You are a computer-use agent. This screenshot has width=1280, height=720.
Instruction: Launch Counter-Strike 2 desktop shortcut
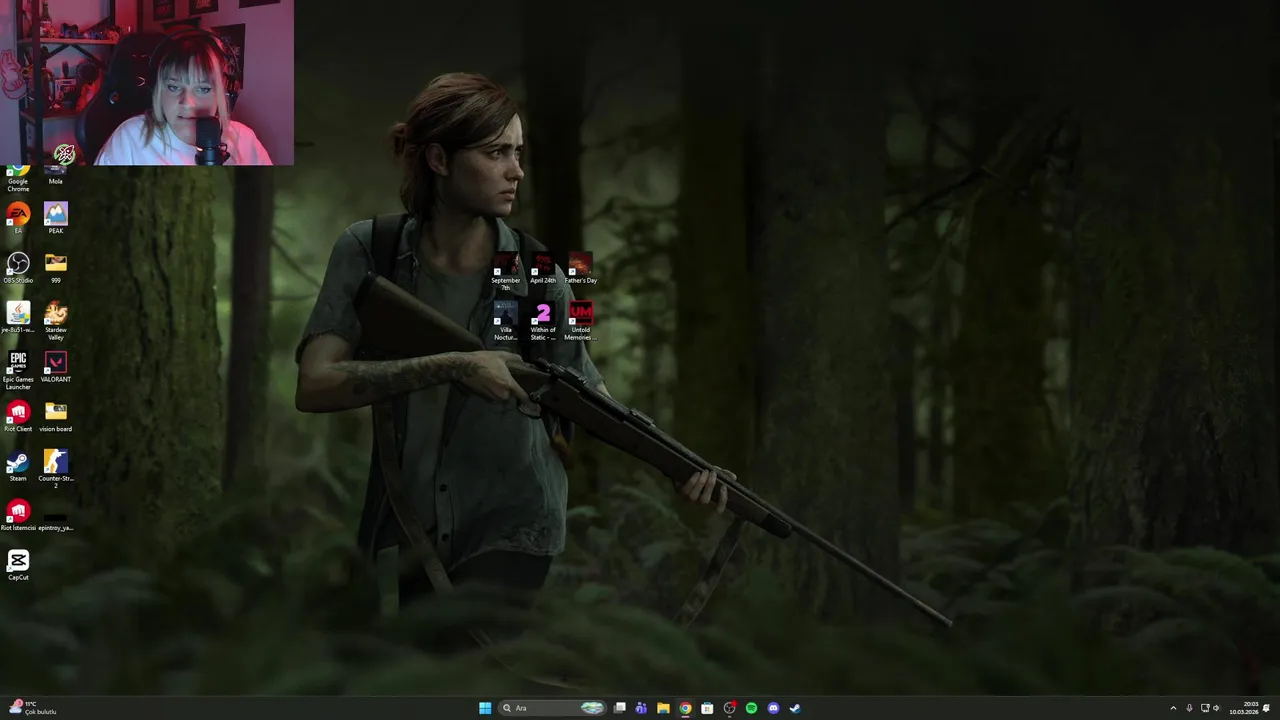pyautogui.click(x=56, y=468)
